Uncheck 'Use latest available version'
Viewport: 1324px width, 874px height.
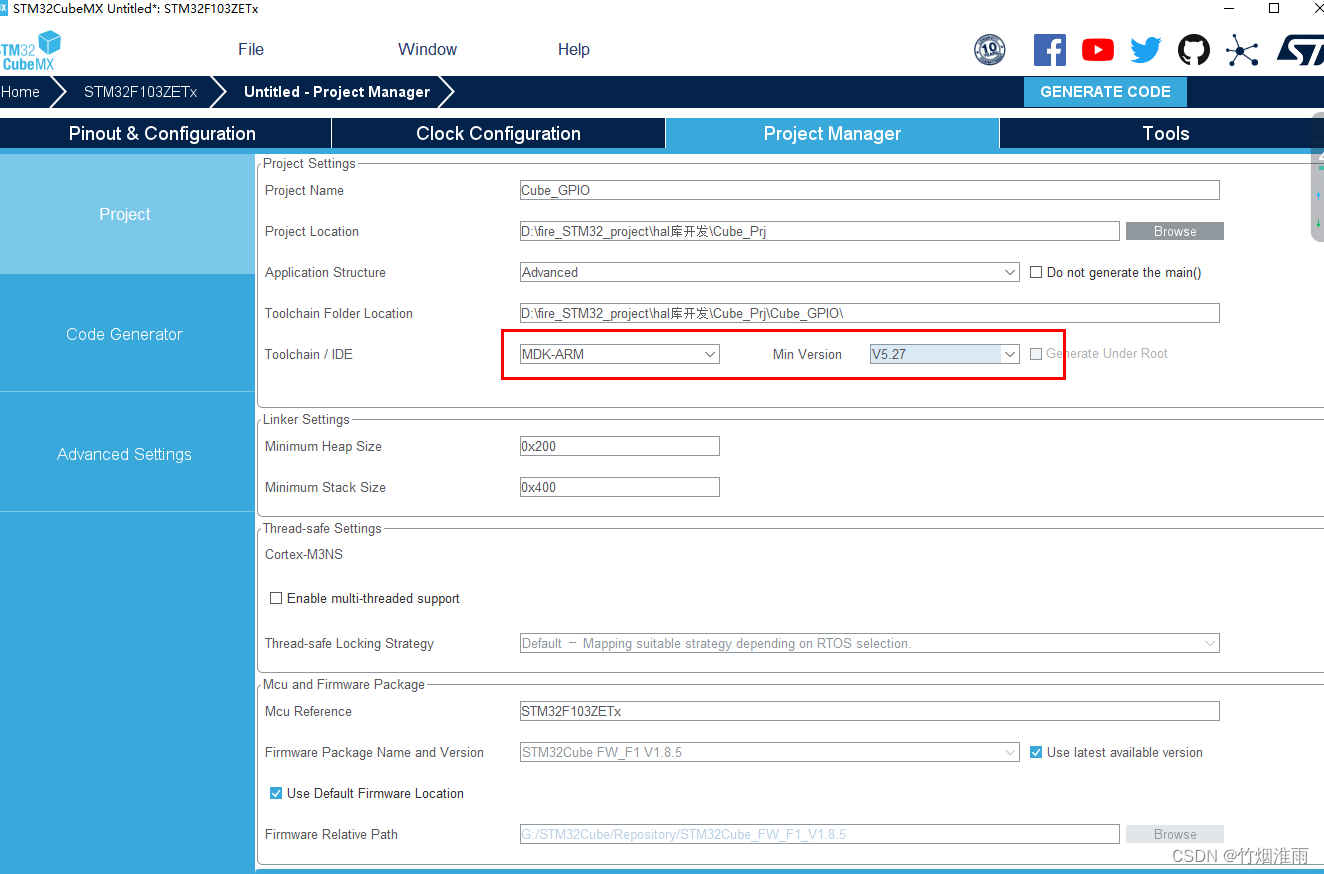pos(1036,752)
